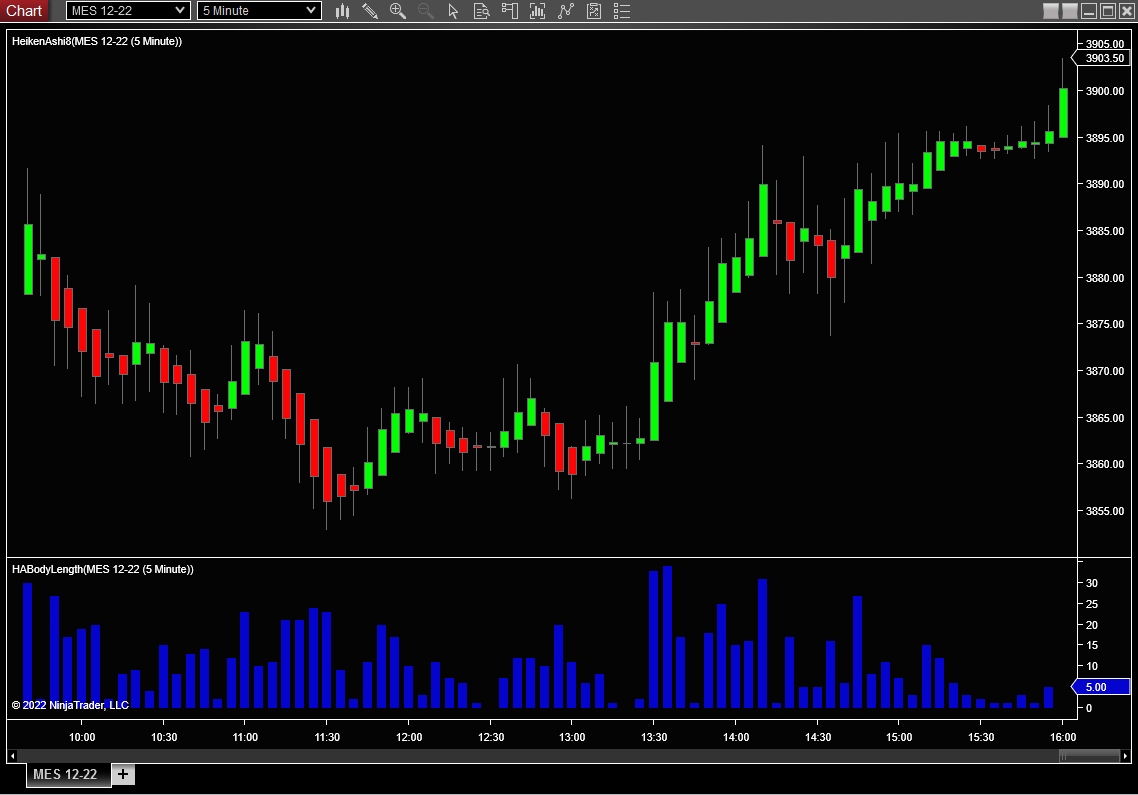Select the zoom in magnifier tool

click(x=398, y=11)
